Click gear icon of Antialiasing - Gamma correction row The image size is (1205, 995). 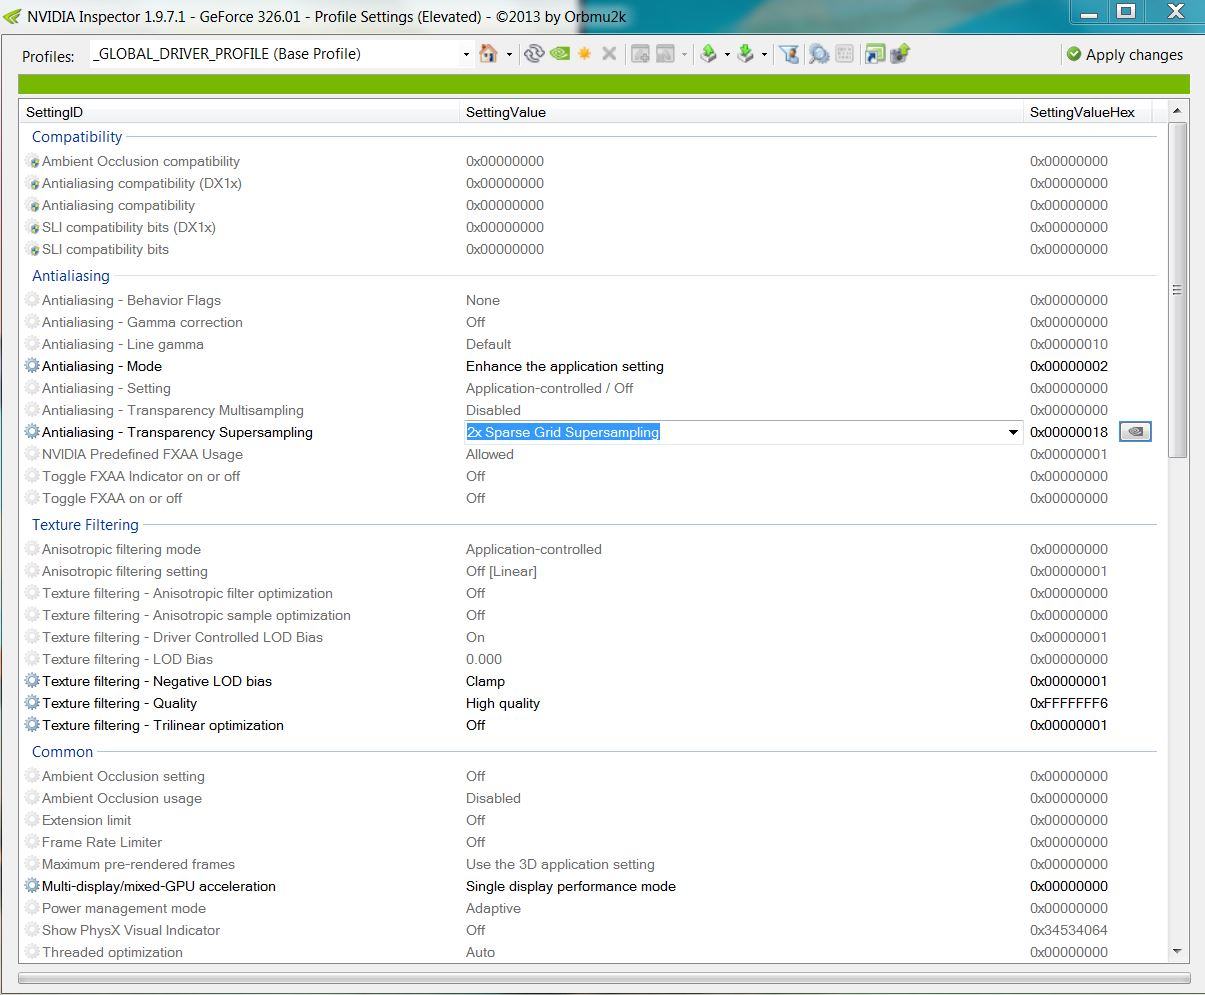(32, 322)
